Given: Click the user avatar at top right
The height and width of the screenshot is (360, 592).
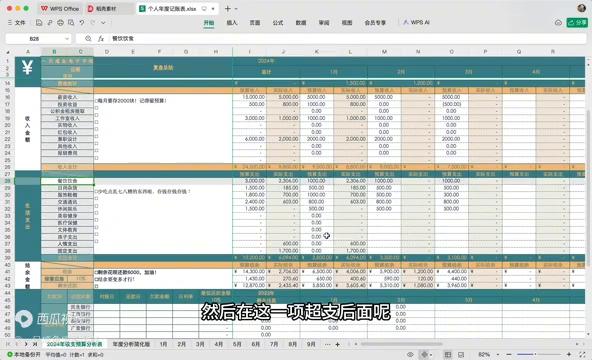Looking at the screenshot, I should 581,8.
